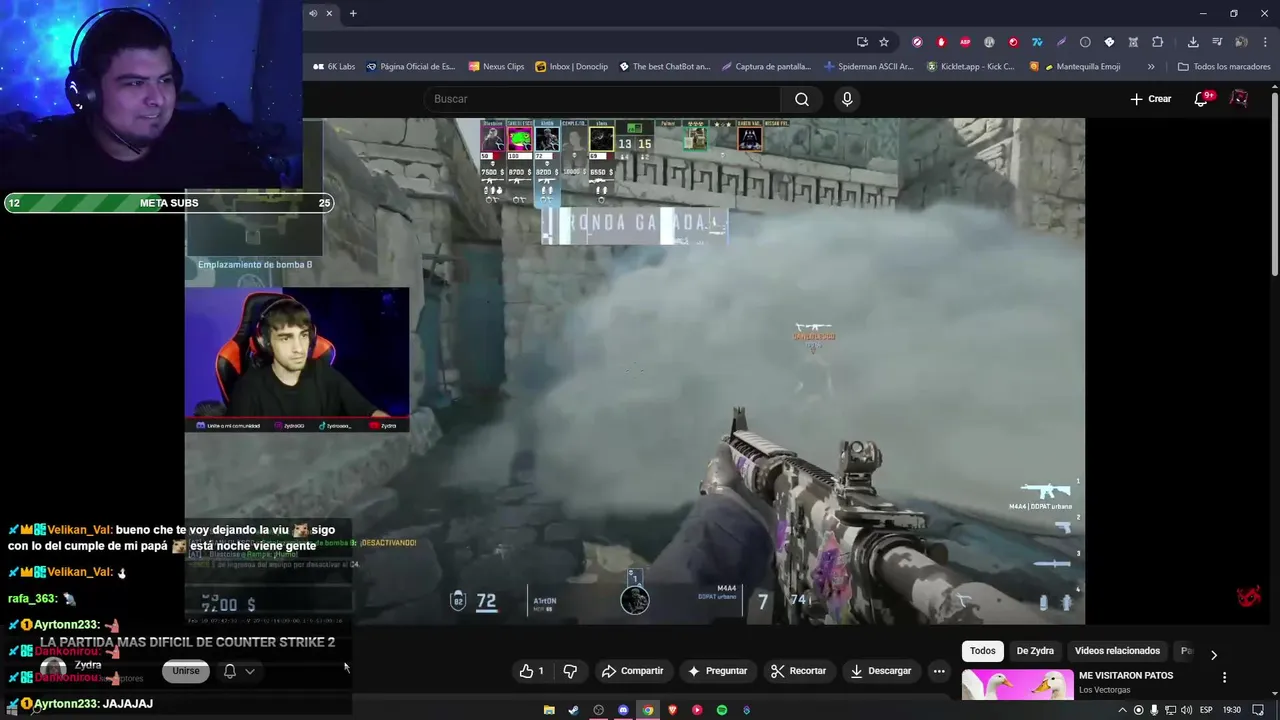The width and height of the screenshot is (1280, 720).
Task: Like the video with thumbs up
Action: pos(532,671)
